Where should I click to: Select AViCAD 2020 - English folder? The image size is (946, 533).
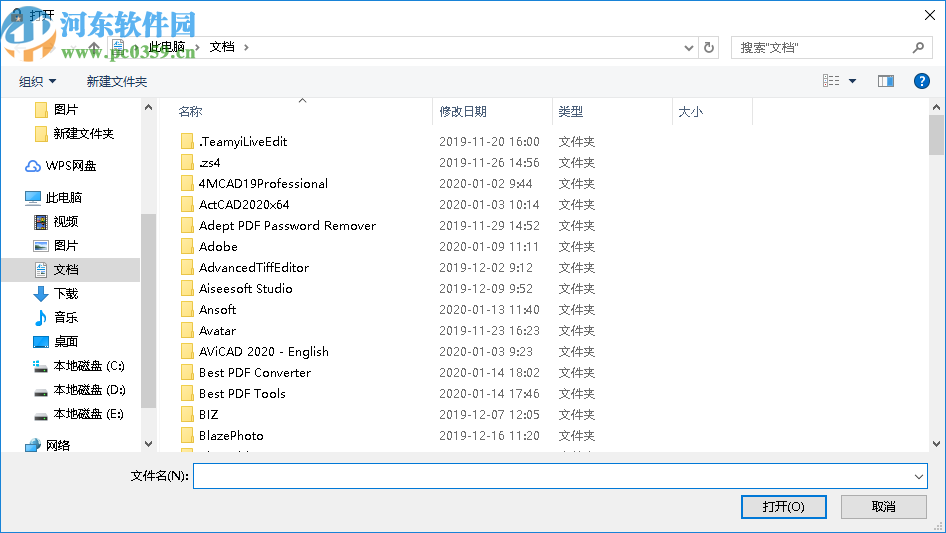(x=264, y=351)
